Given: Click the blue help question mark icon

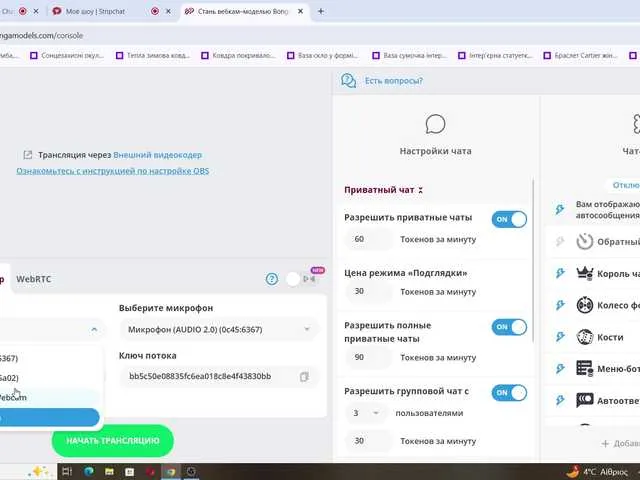Looking at the screenshot, I should 271,280.
